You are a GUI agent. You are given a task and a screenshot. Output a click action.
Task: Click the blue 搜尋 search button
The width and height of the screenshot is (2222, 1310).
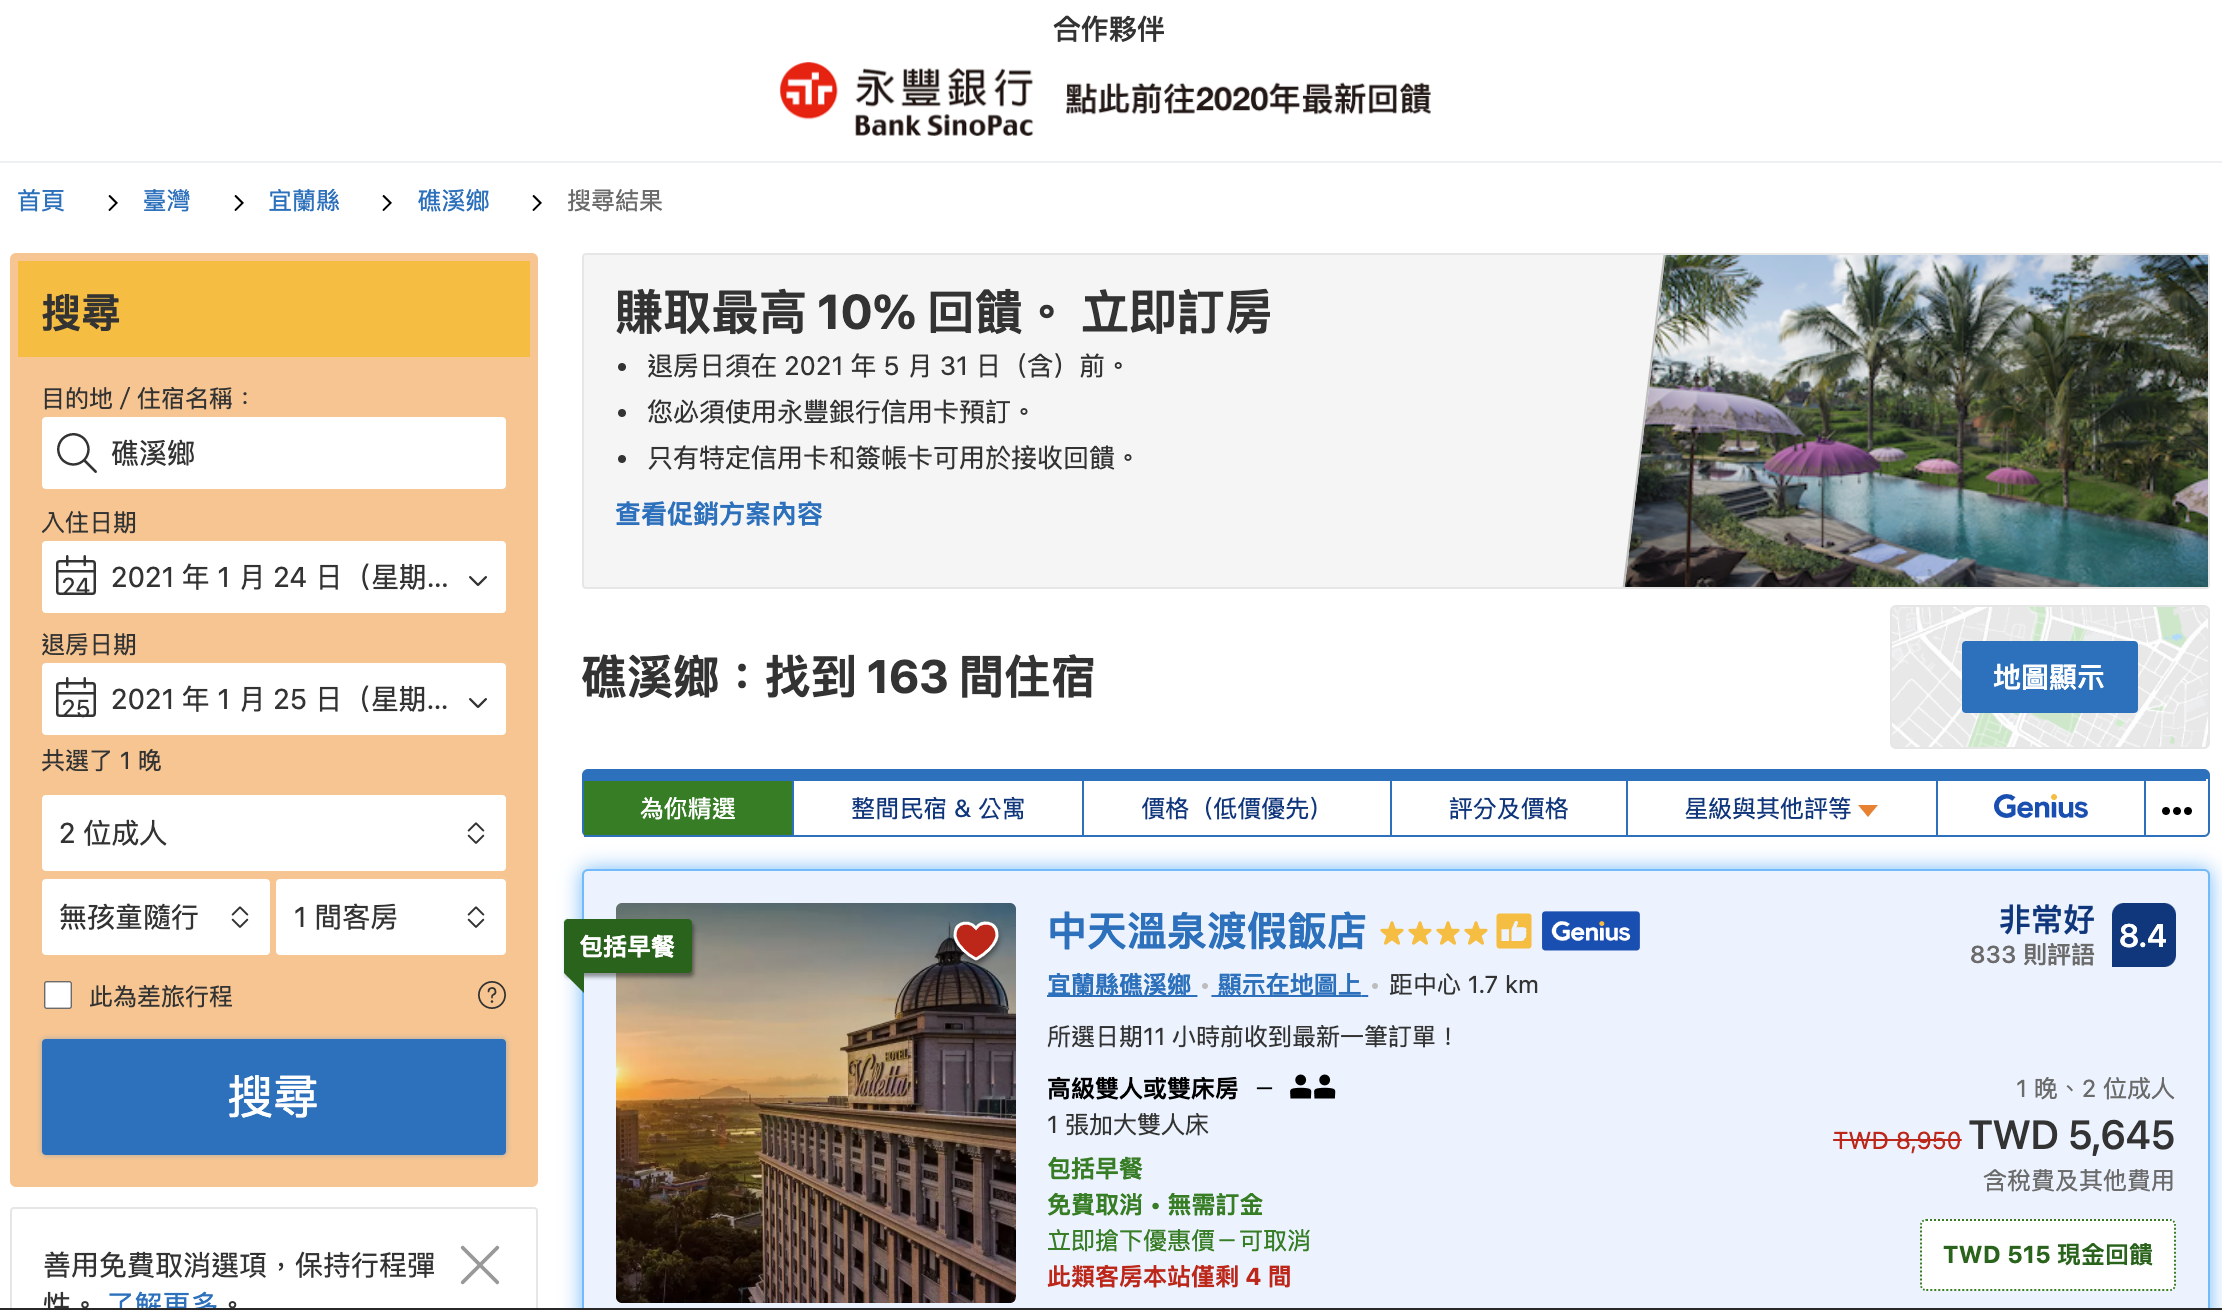274,1097
